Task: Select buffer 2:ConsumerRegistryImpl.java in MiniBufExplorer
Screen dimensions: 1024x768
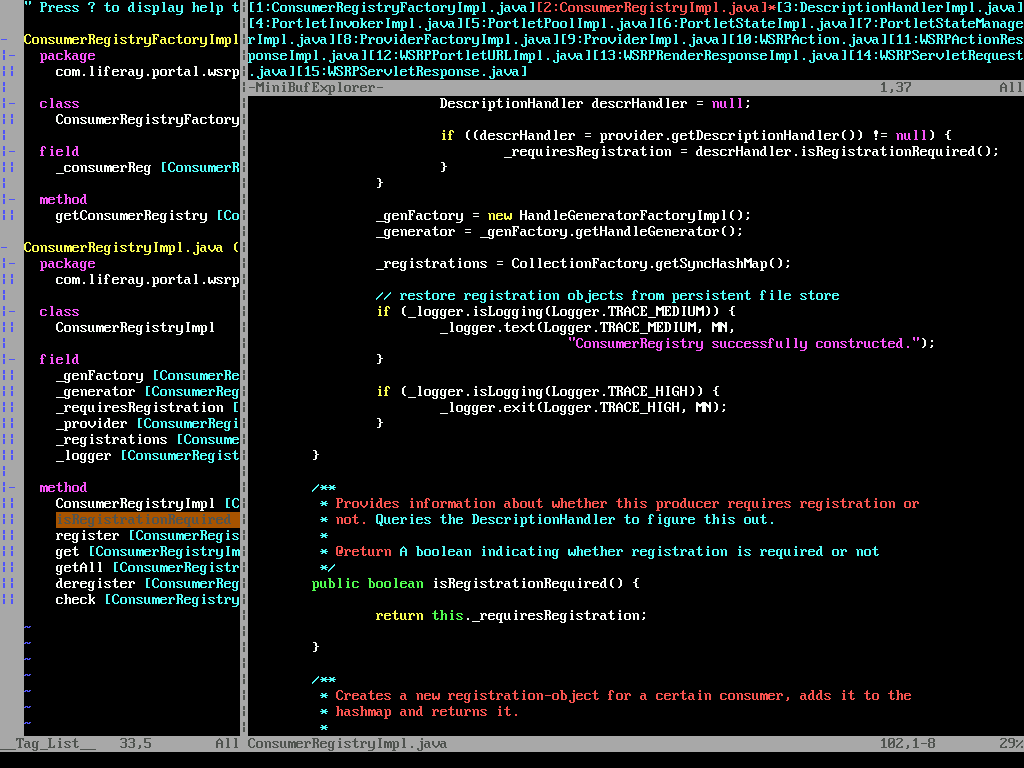Action: 654,8
